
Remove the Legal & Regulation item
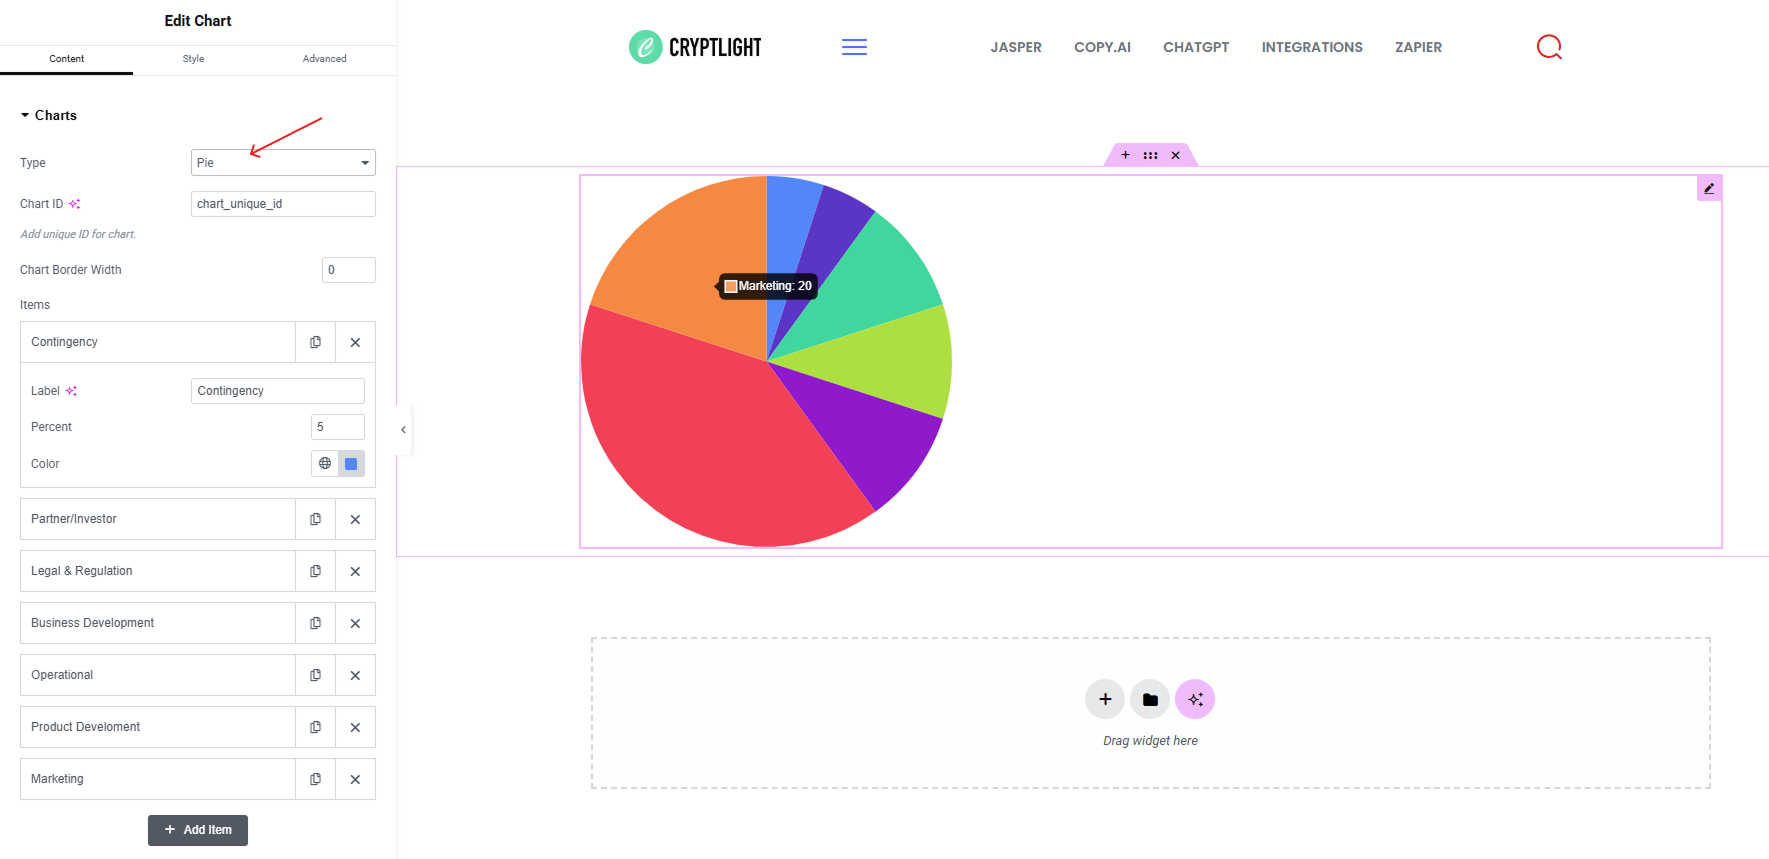pos(355,571)
